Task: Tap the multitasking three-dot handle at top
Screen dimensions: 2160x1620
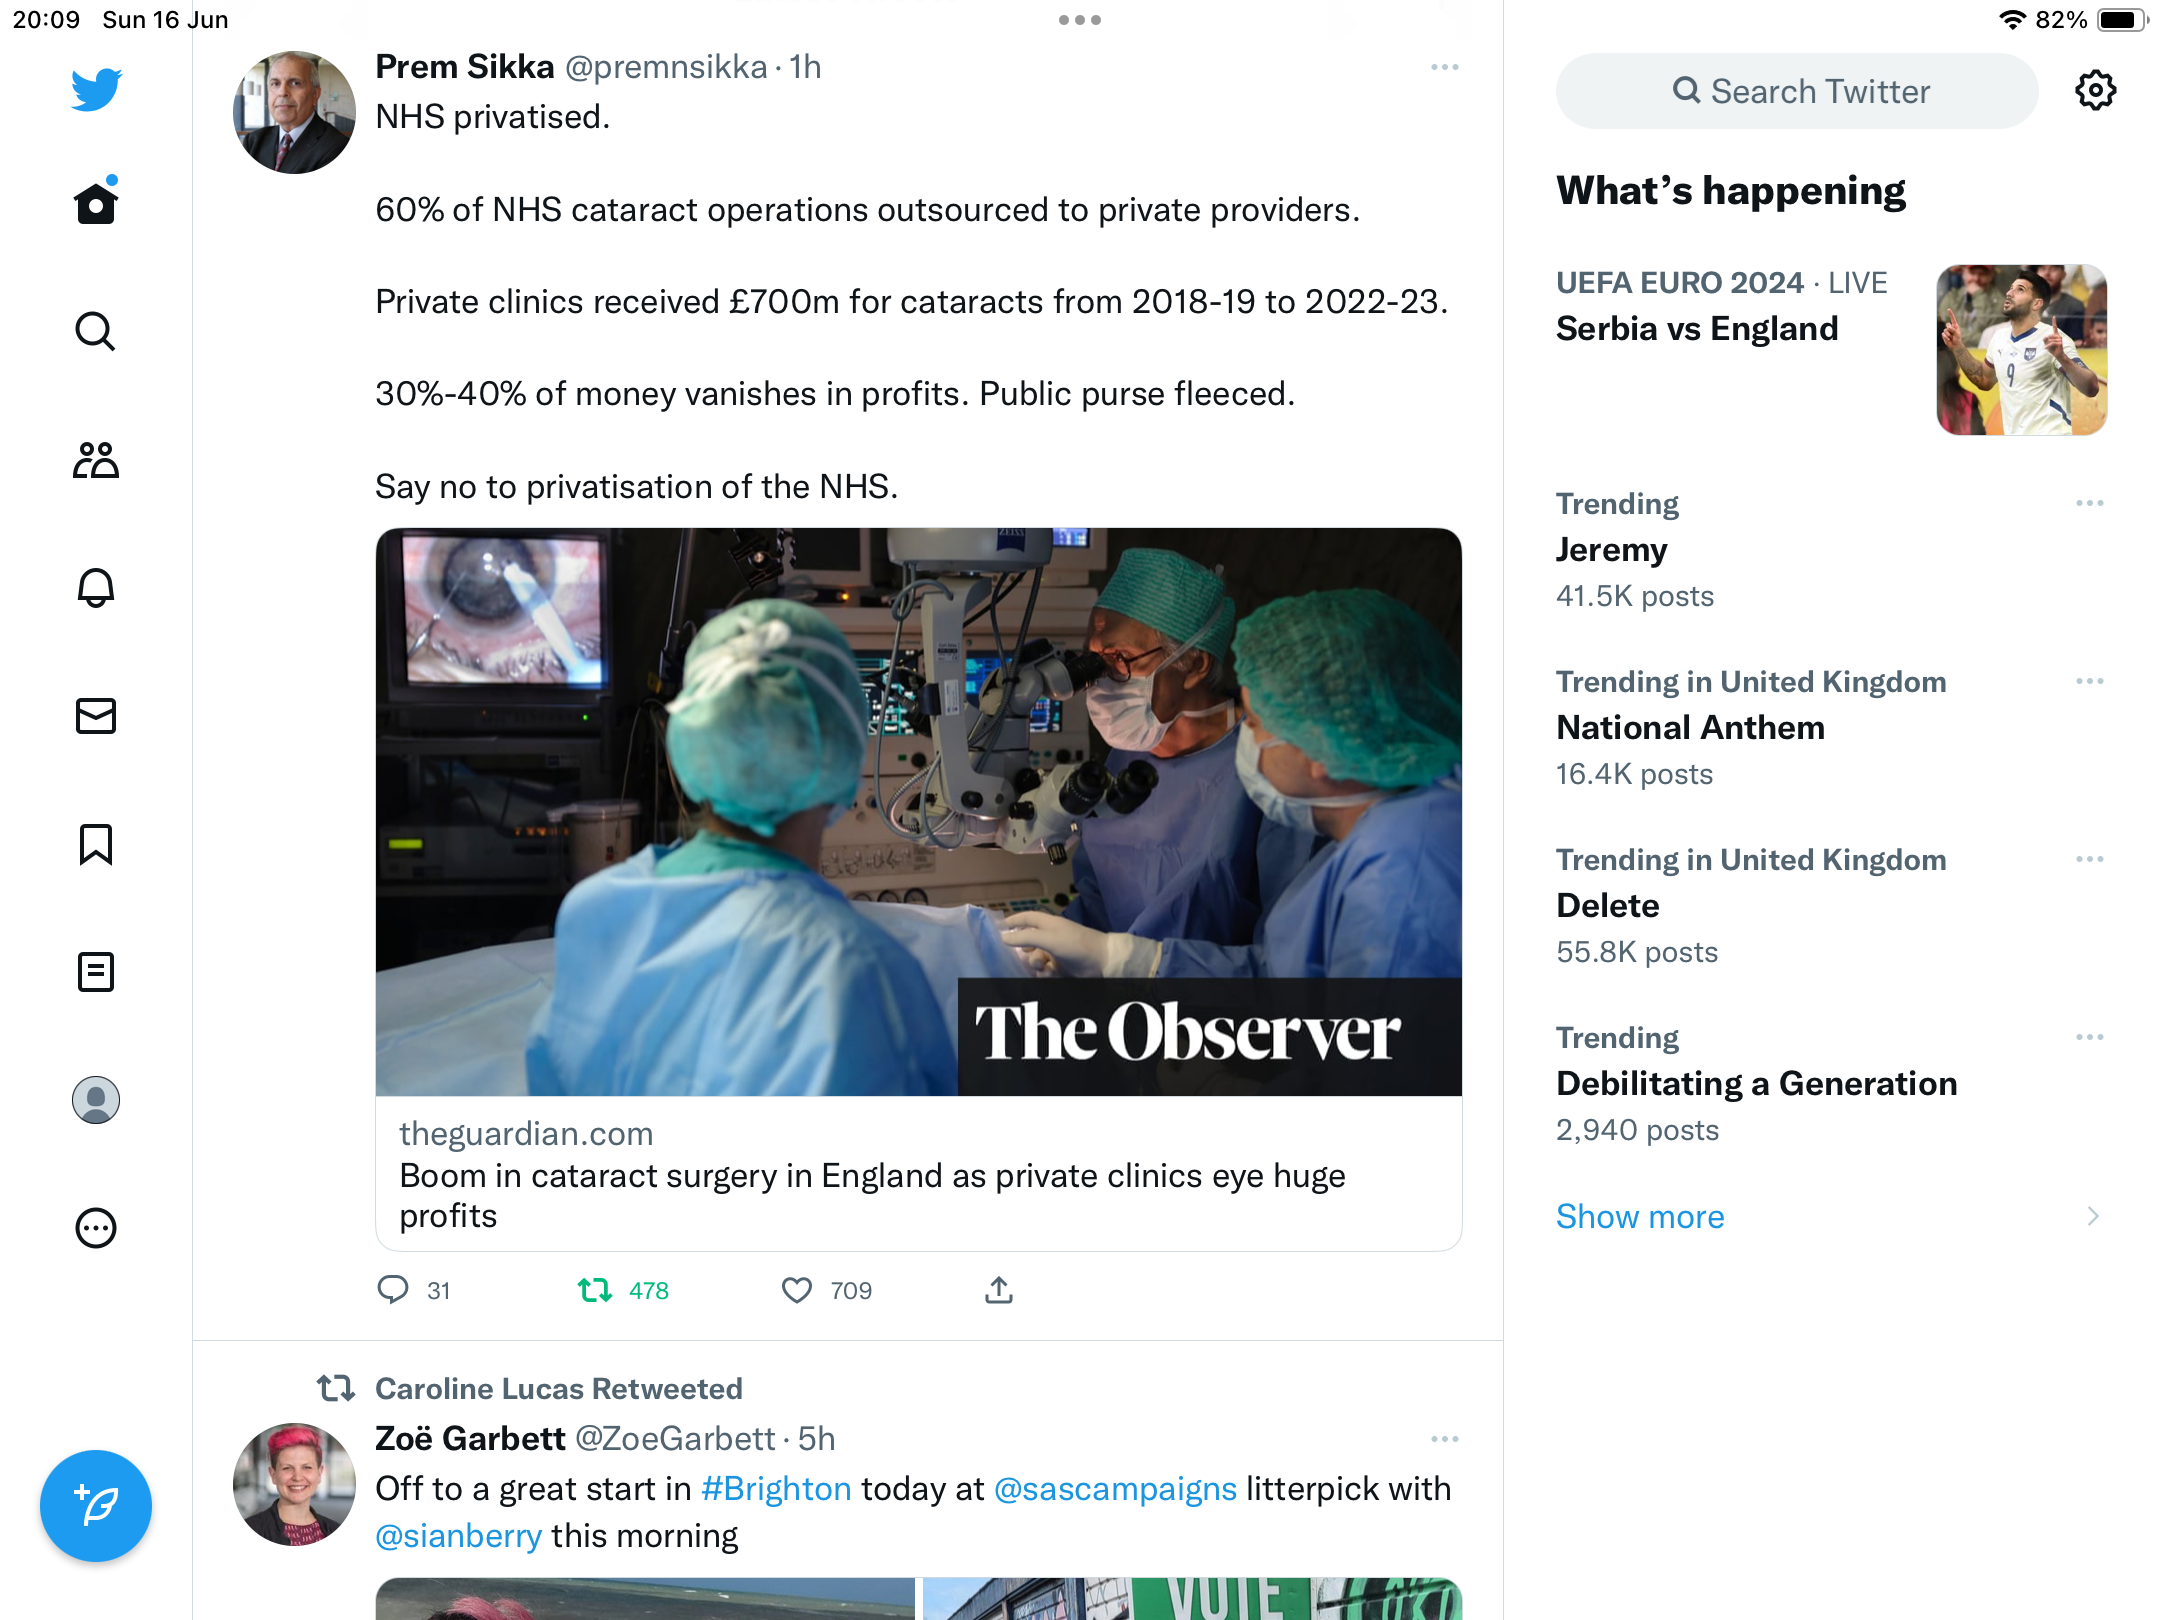Action: [1080, 20]
